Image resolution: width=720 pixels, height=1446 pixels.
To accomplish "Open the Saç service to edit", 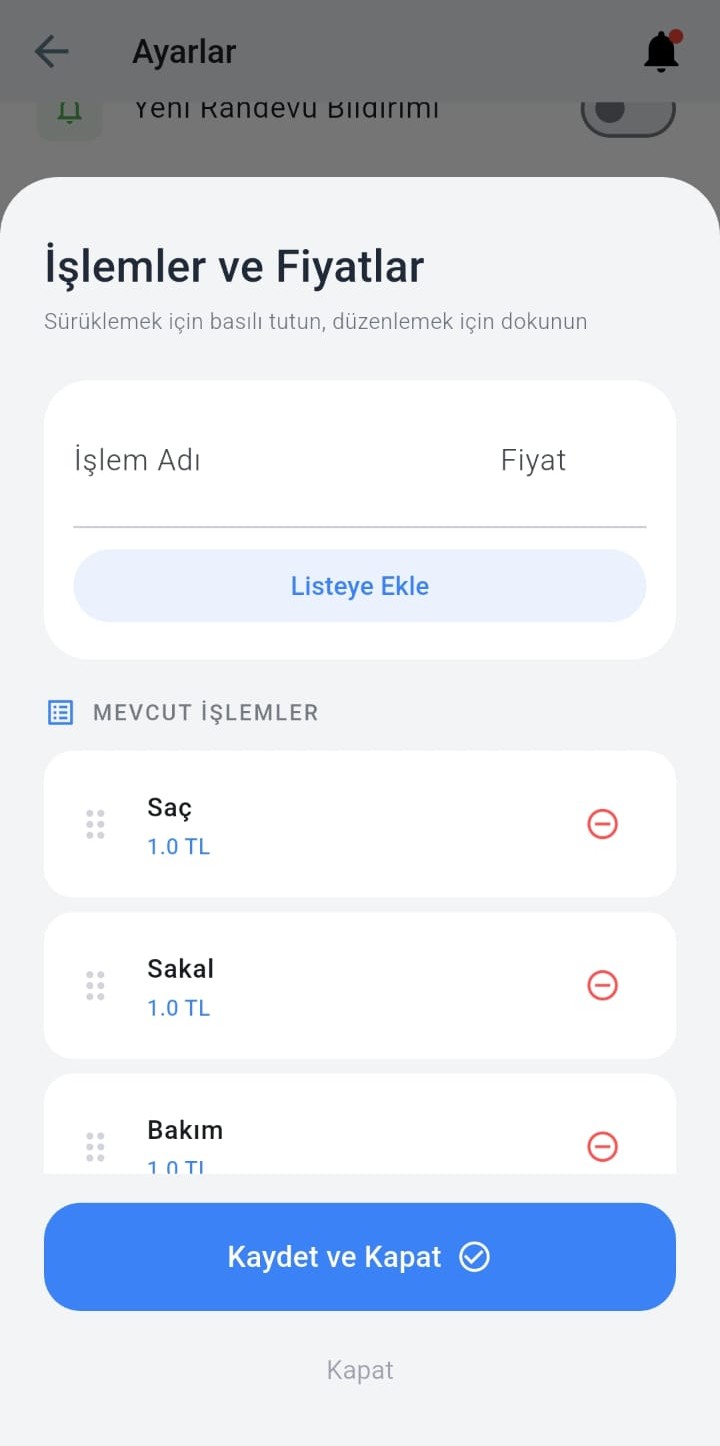I will click(x=170, y=808).
